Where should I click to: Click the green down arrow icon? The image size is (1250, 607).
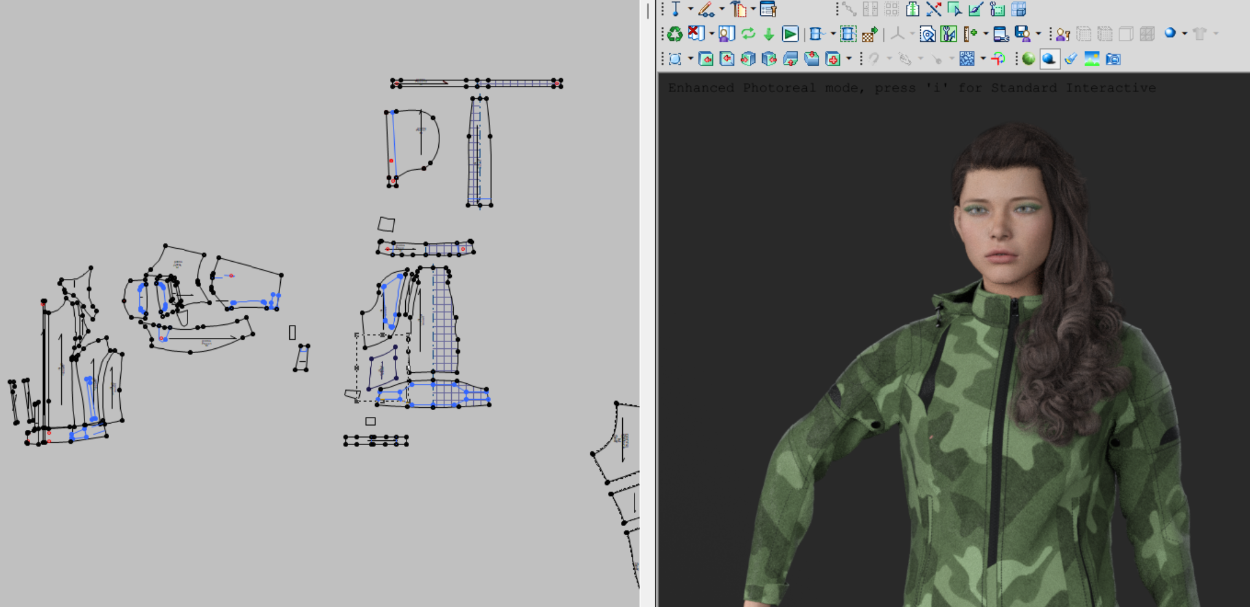[769, 34]
